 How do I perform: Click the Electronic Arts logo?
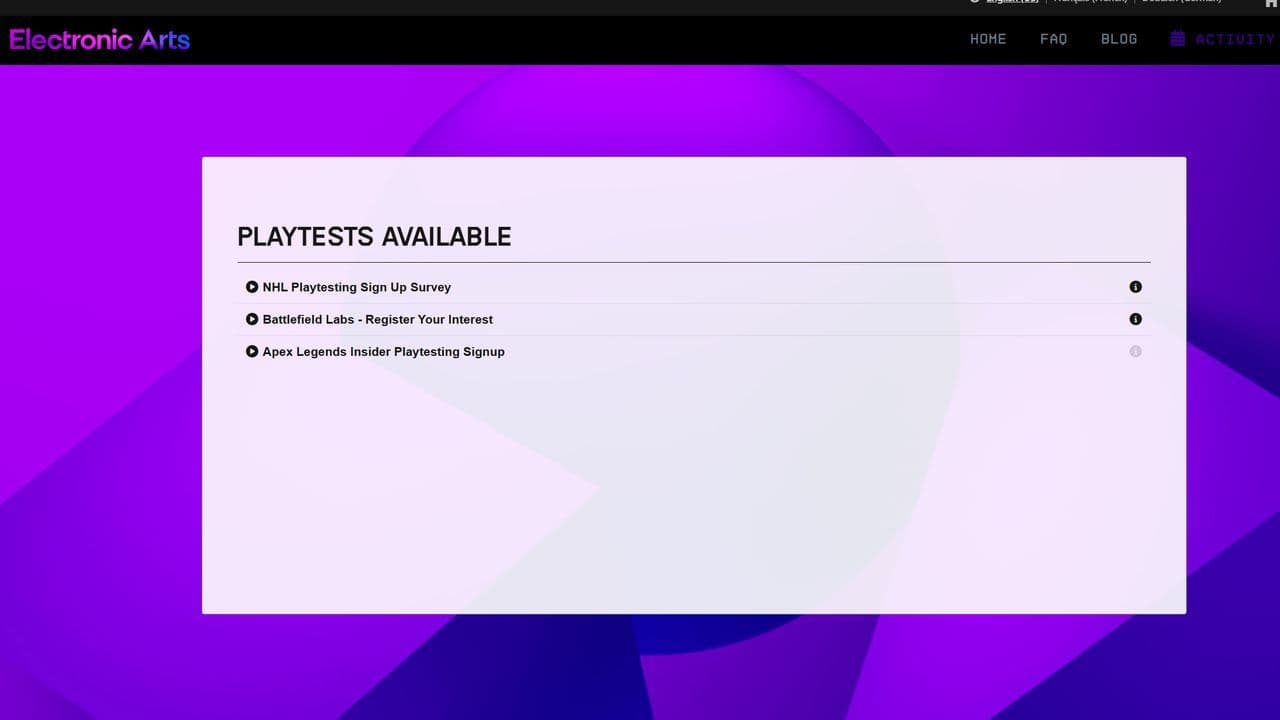click(x=100, y=39)
